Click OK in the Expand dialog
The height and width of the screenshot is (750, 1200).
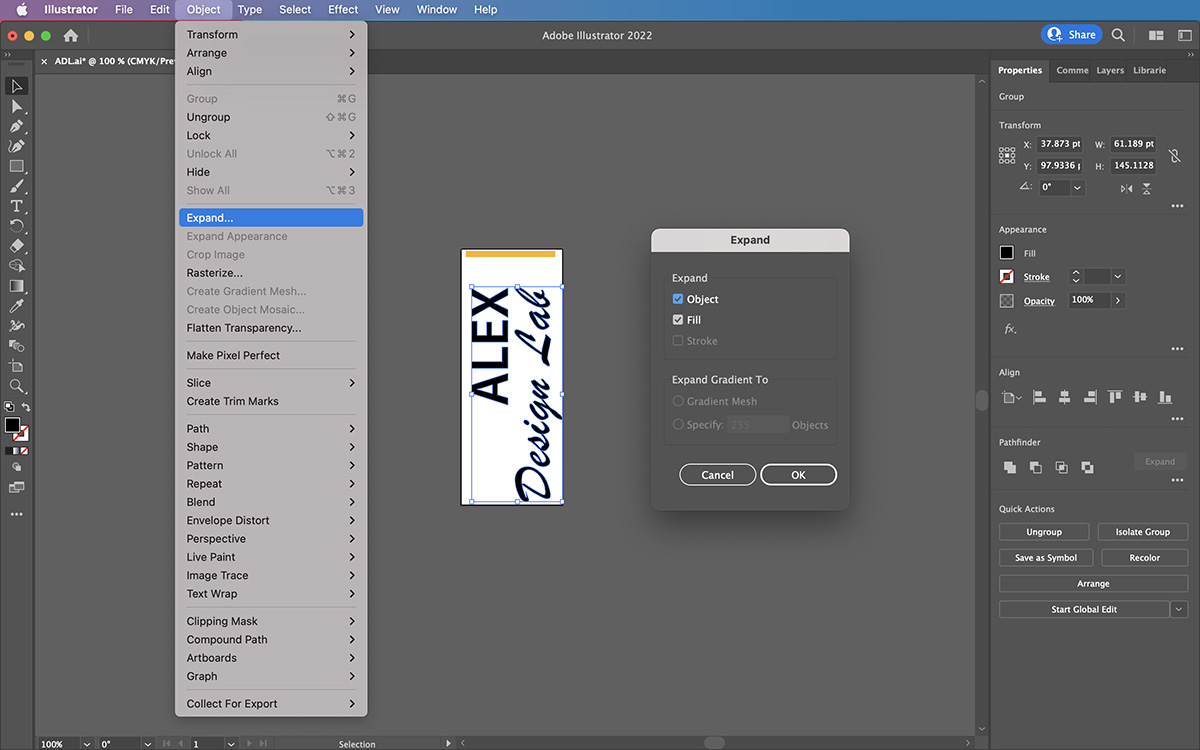point(798,474)
